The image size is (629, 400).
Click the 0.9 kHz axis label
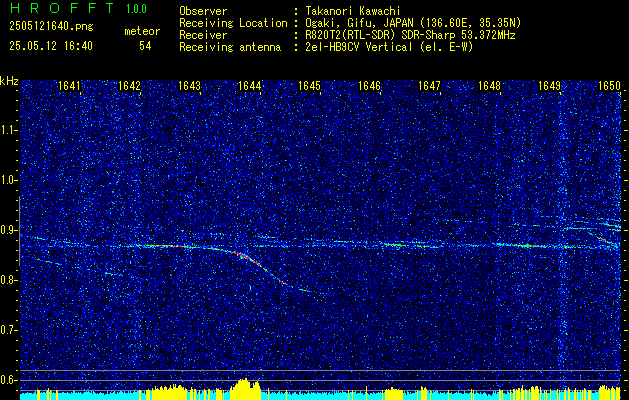[x=8, y=230]
